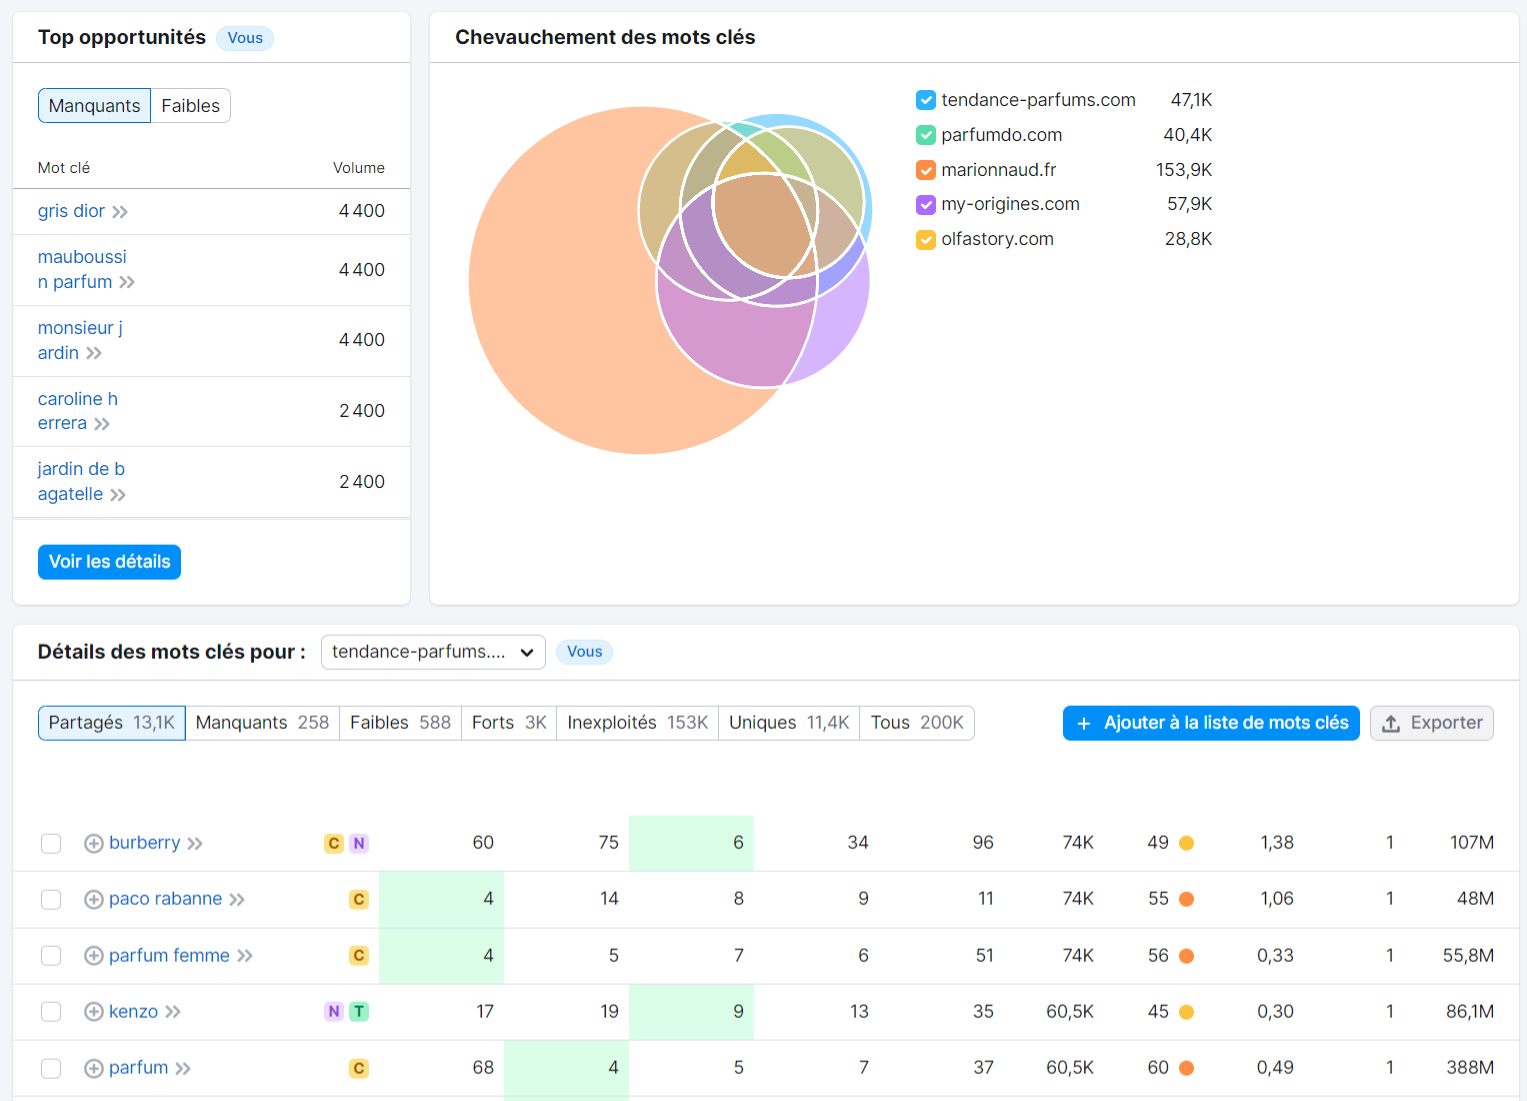The image size is (1527, 1101).
Task: Click the double-chevron icon after jardin de bagatelle
Action: pyautogui.click(x=118, y=495)
